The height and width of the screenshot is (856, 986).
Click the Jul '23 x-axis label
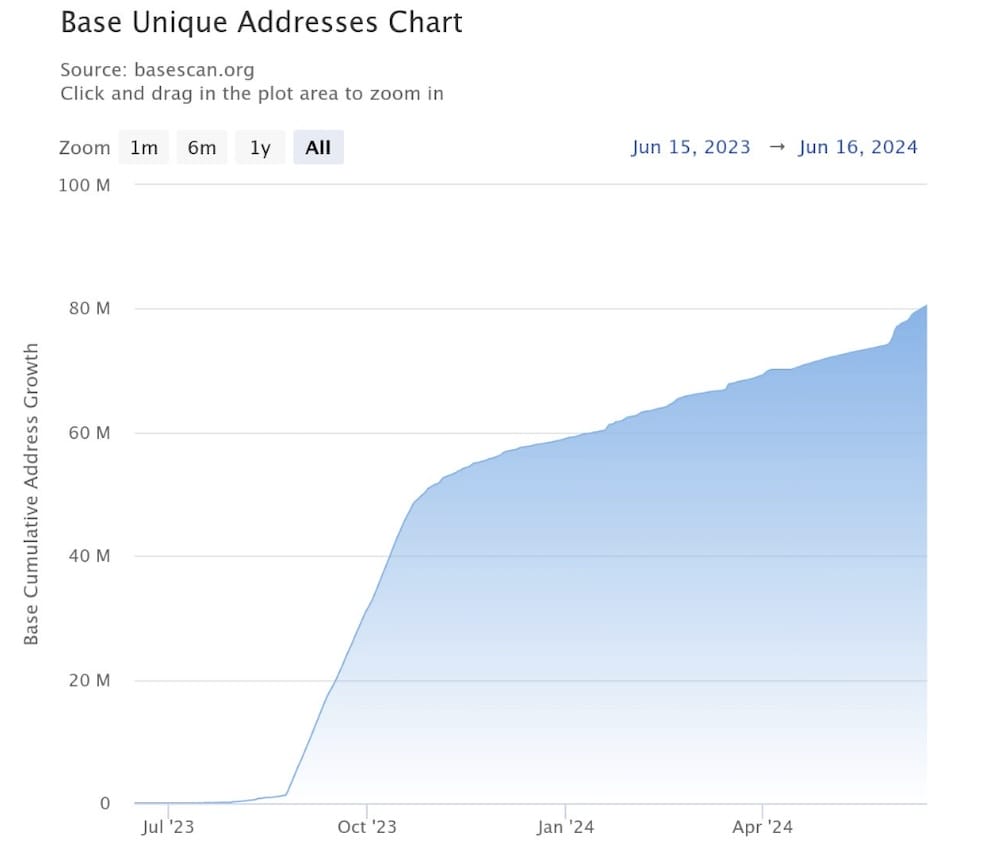(168, 826)
